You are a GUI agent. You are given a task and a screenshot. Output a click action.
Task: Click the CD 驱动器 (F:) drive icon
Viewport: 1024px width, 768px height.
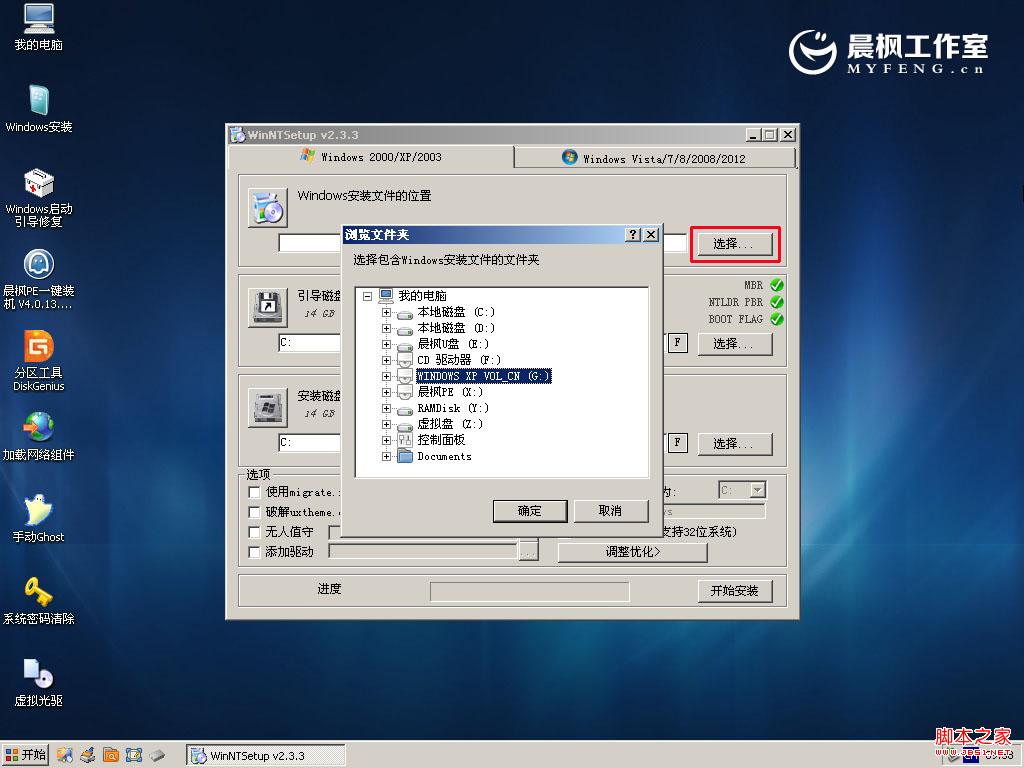(405, 360)
